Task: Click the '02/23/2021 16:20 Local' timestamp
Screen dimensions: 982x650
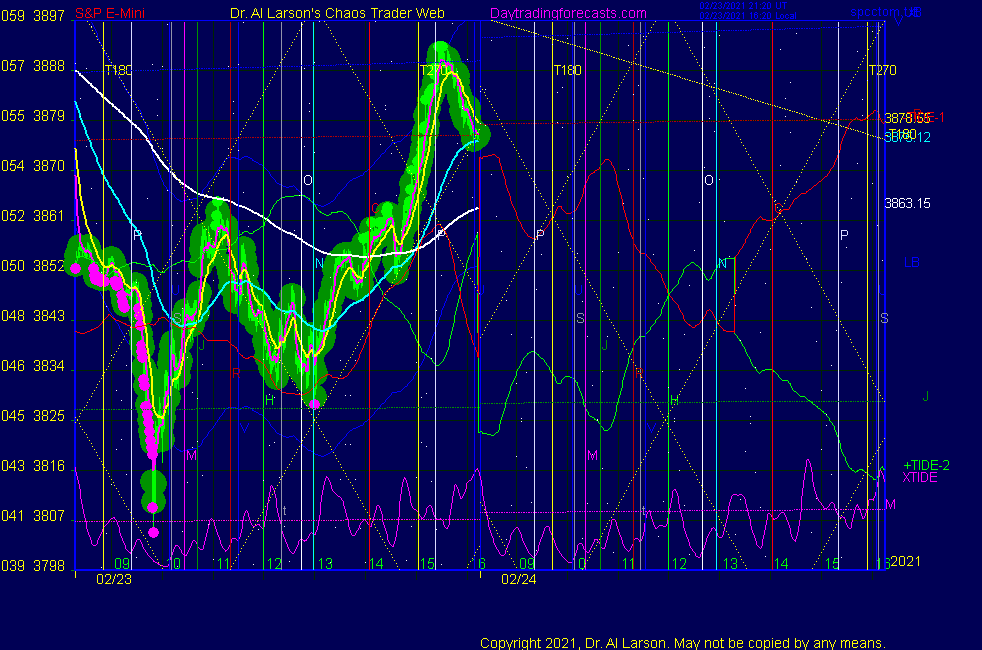Action: [x=748, y=16]
